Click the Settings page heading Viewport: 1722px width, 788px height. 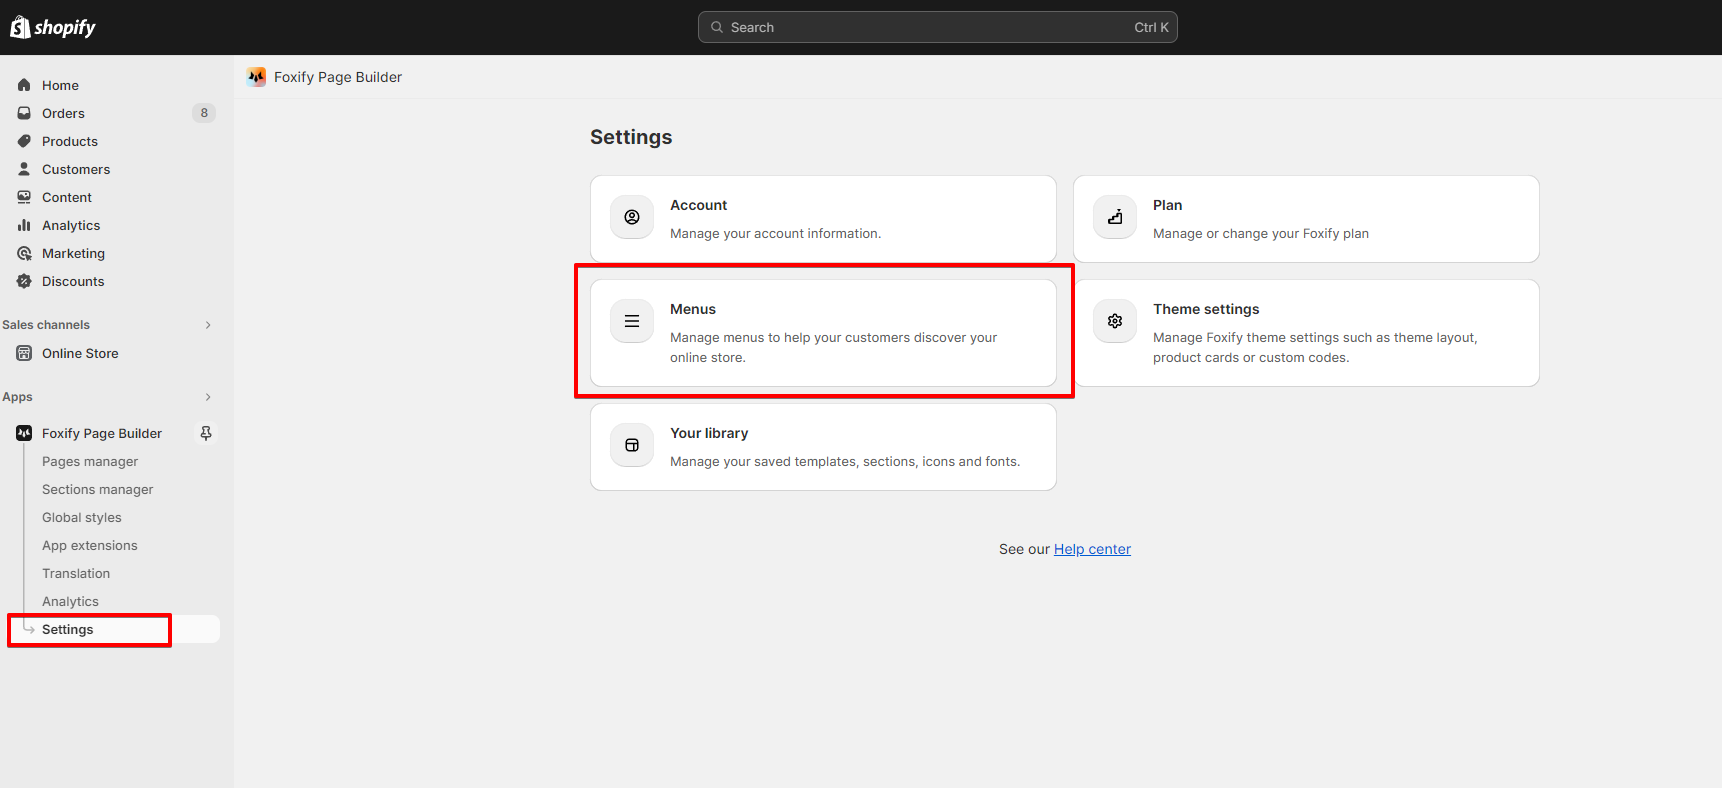[631, 137]
